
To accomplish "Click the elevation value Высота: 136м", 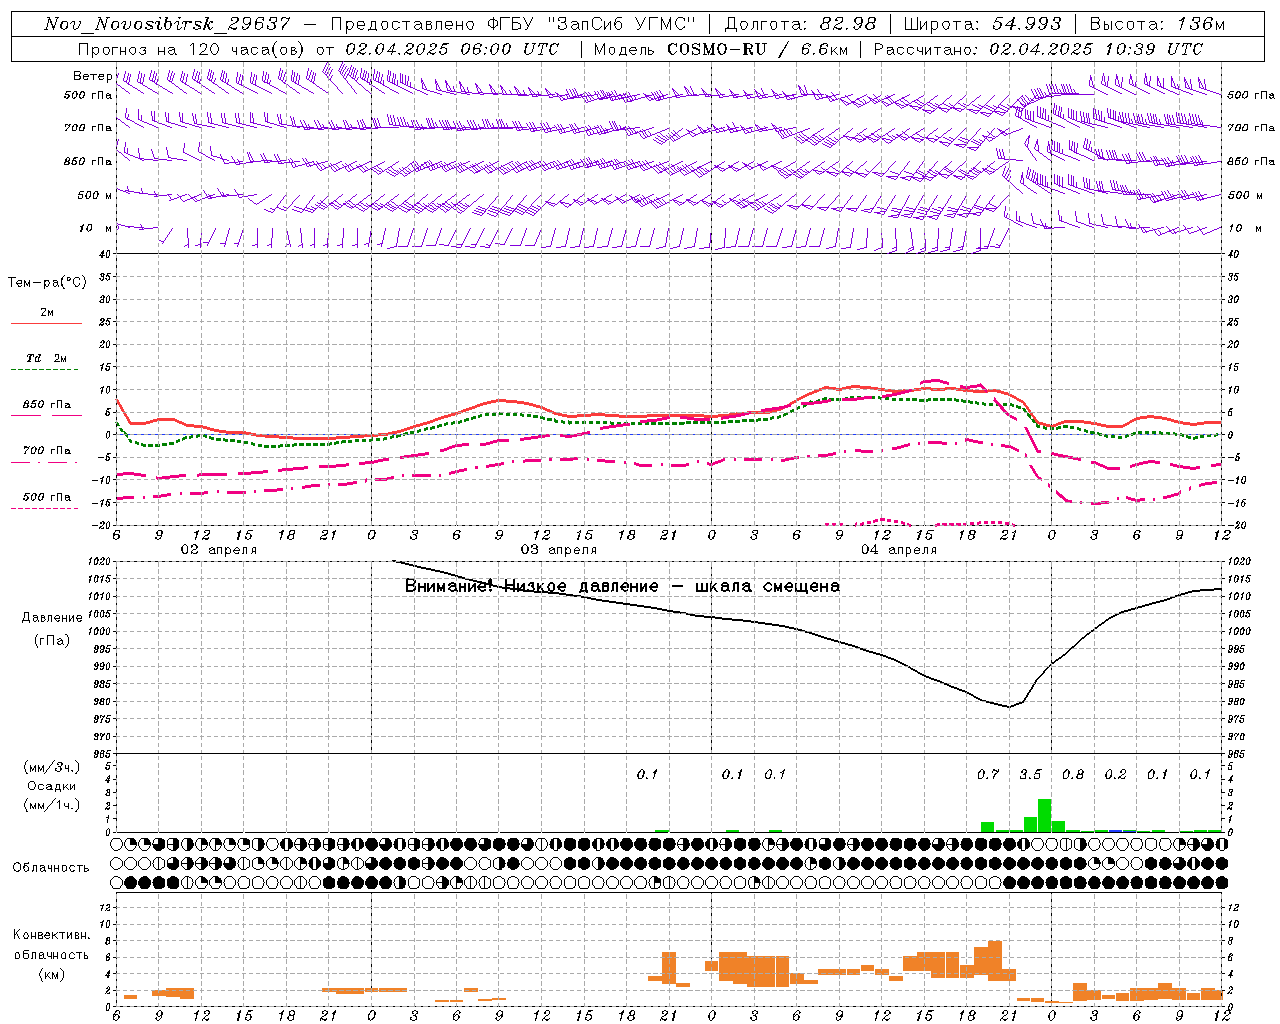I will tap(1157, 24).
